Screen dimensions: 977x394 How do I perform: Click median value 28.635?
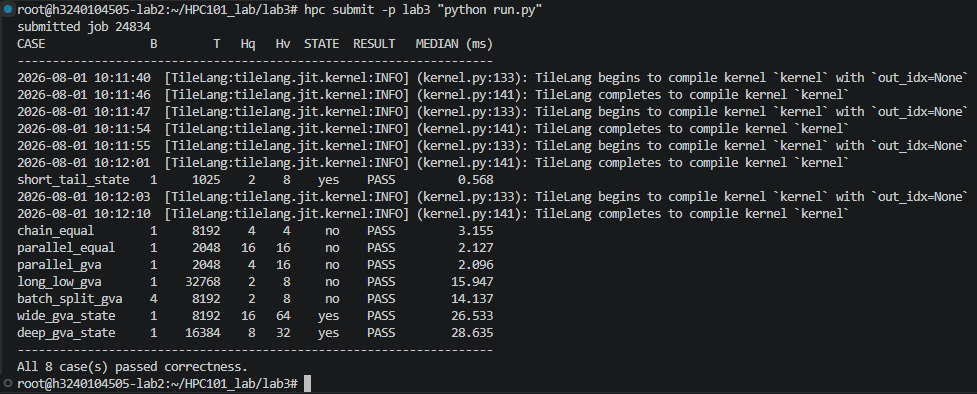tap(472, 333)
